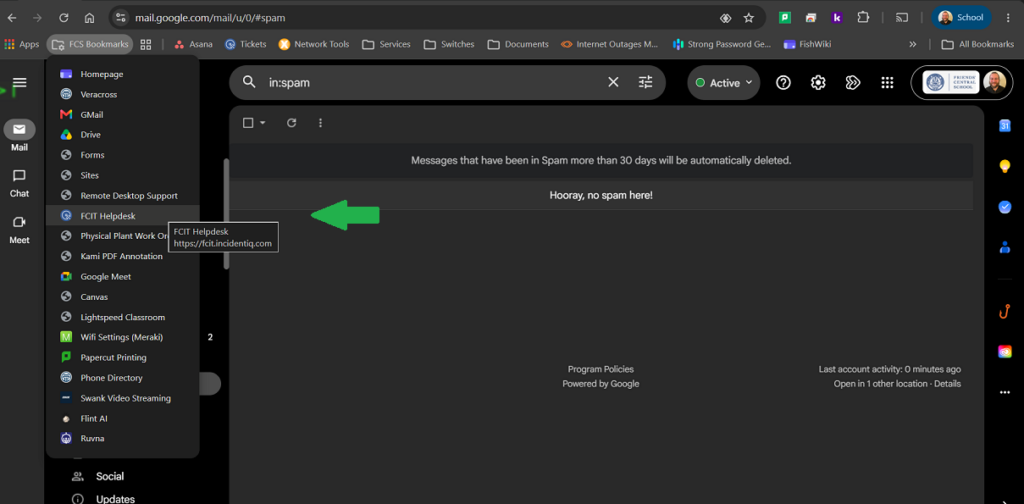
Task: Open the select dropdown arrow beside the checkbox
Action: tap(263, 123)
